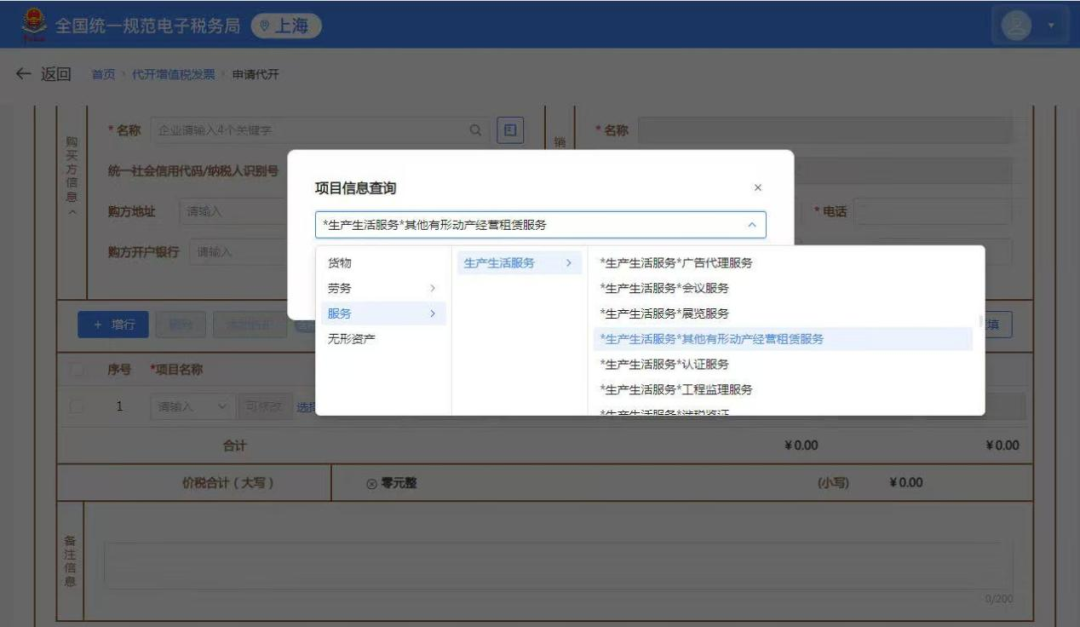This screenshot has height=627, width=1080.
Task: Click the Shanghai location pill
Action: (x=286, y=26)
